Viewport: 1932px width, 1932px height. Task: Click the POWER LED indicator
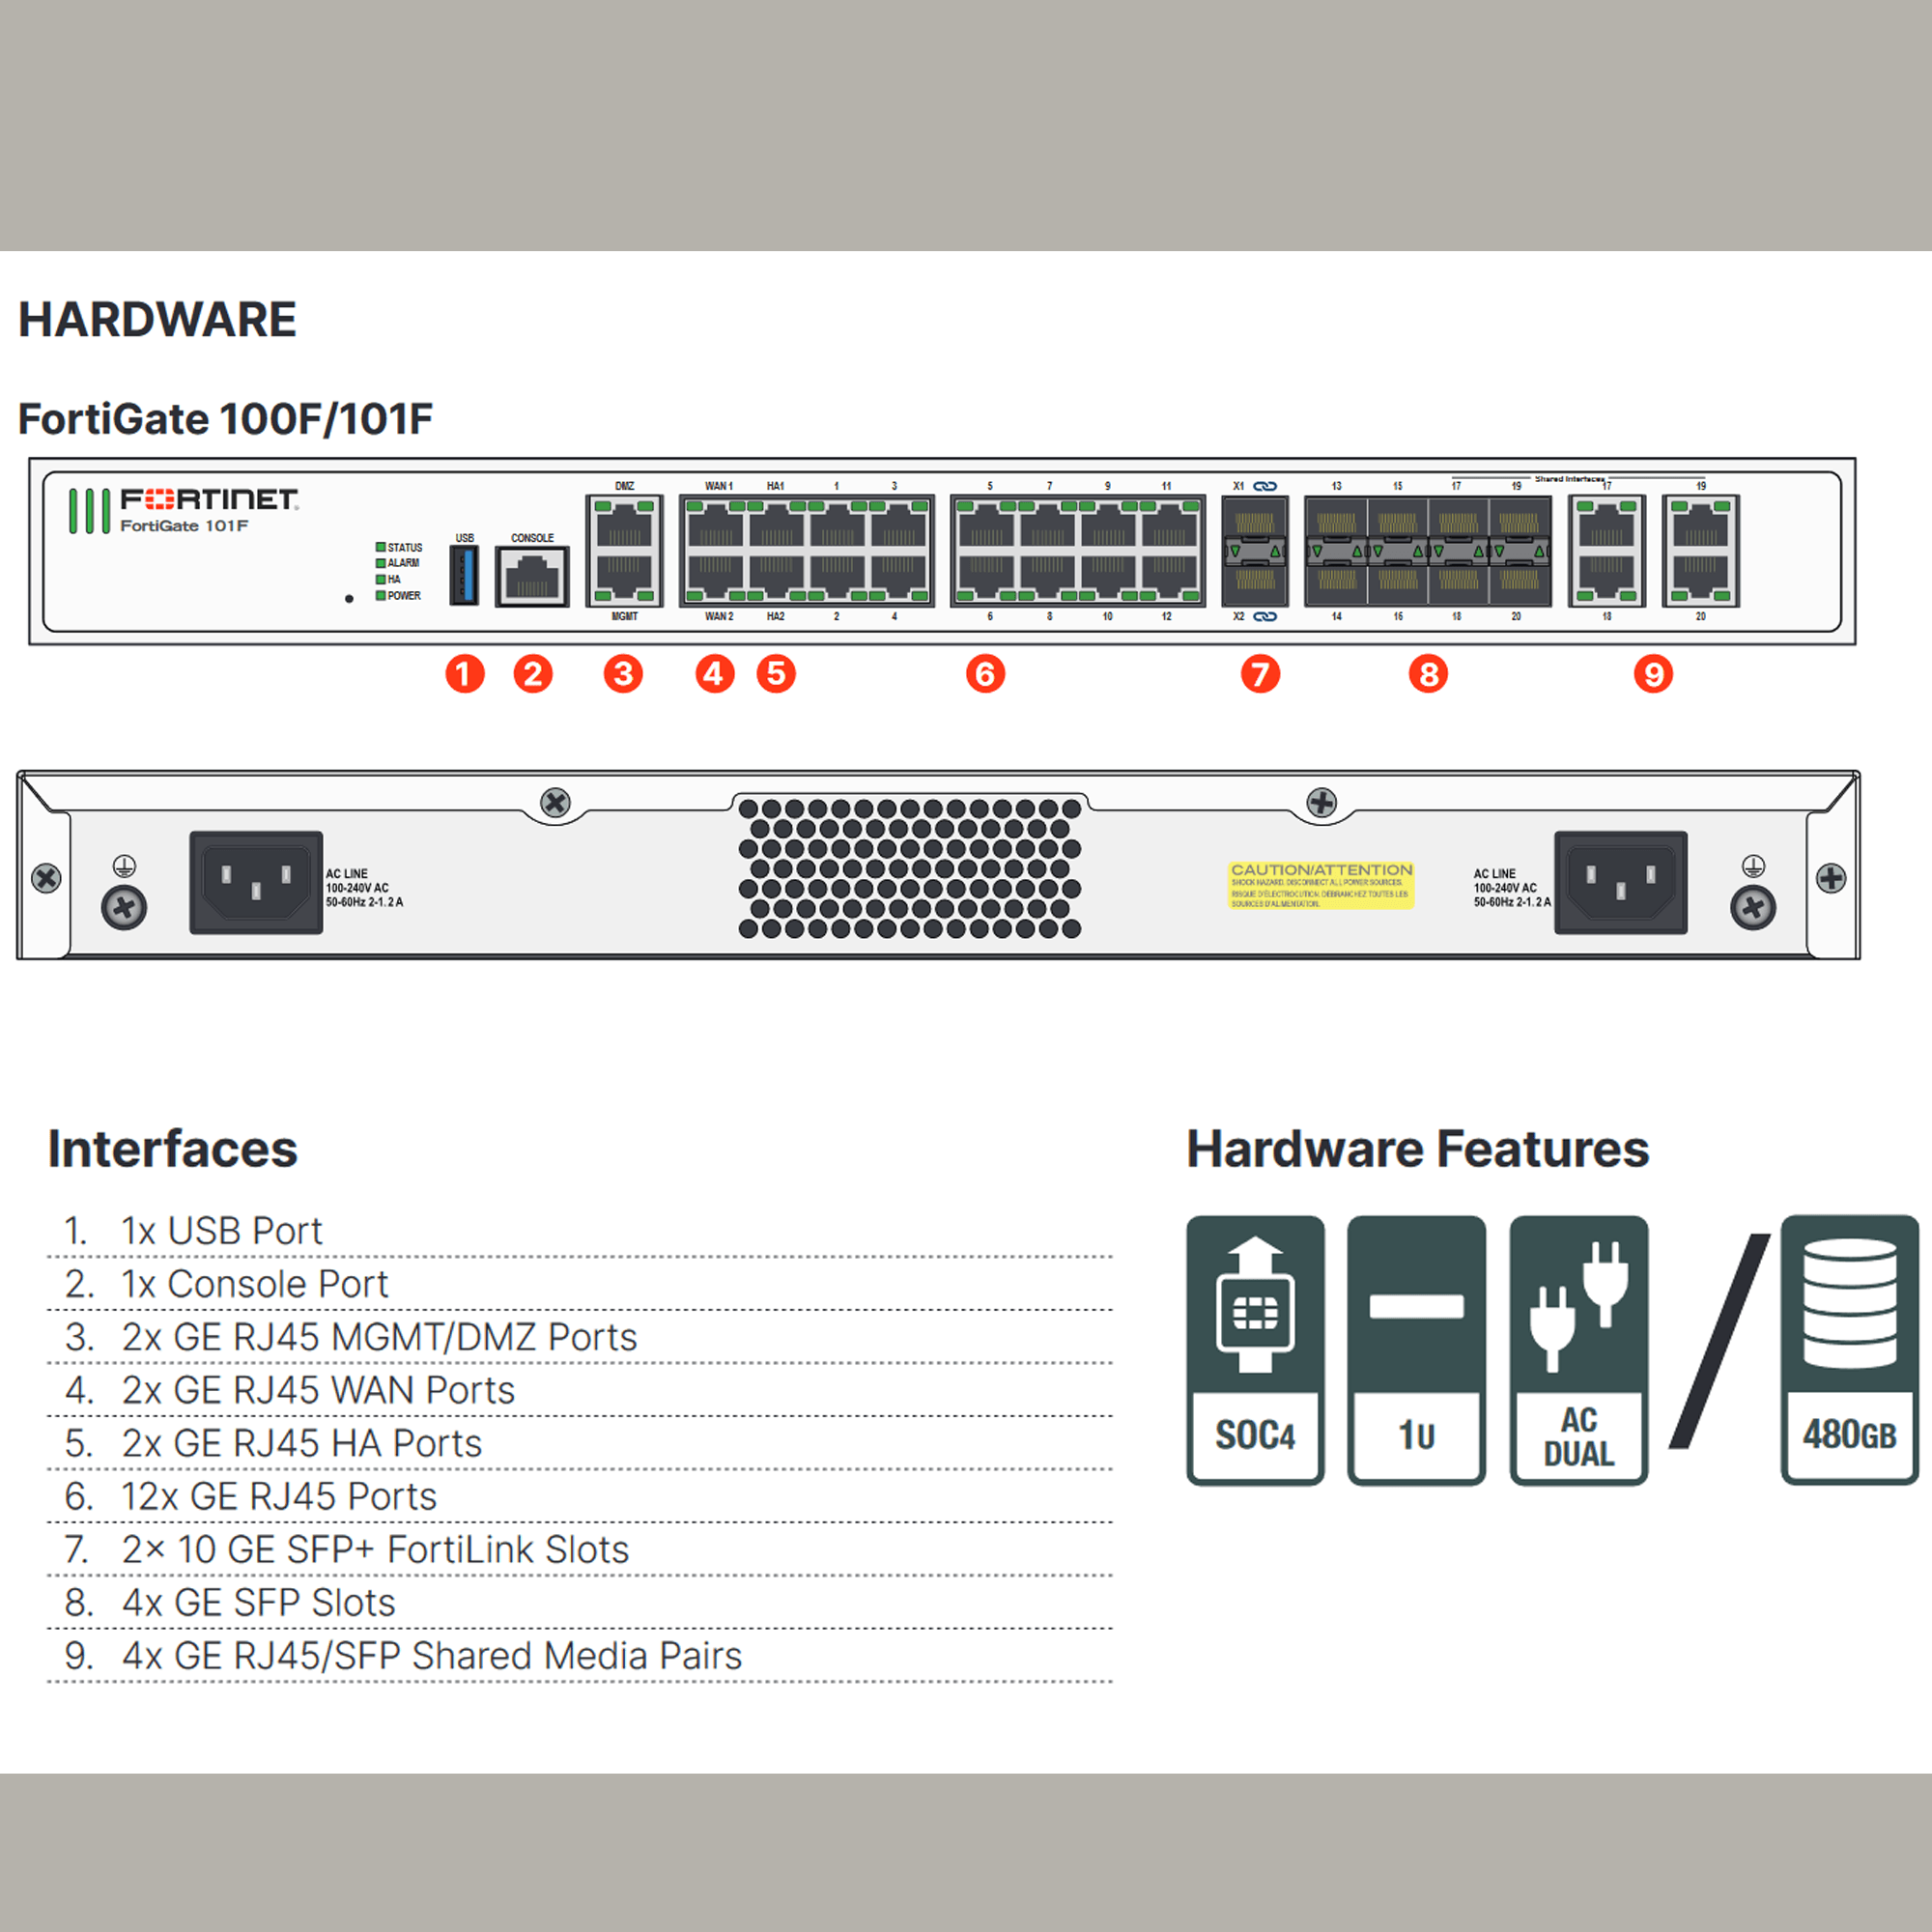point(380,595)
